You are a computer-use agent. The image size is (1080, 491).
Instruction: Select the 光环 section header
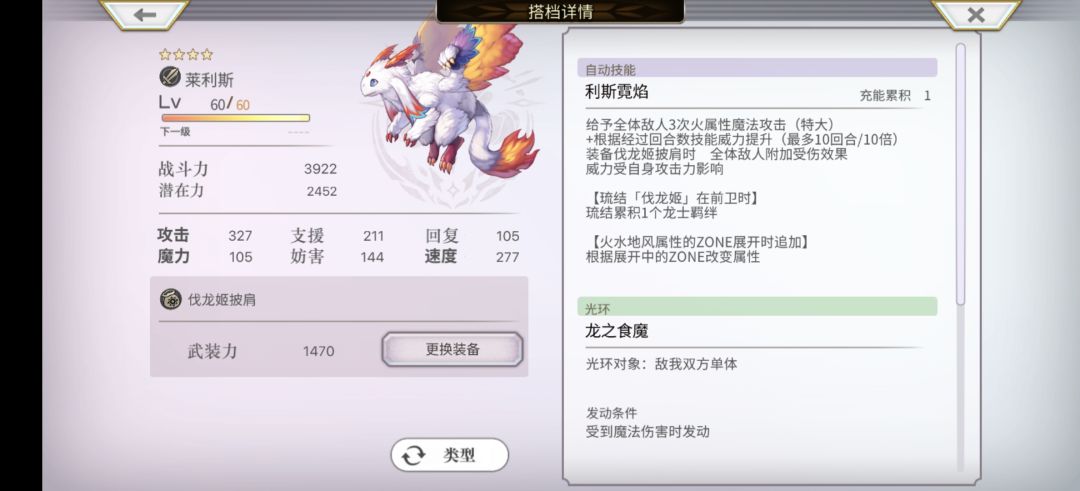click(x=757, y=308)
